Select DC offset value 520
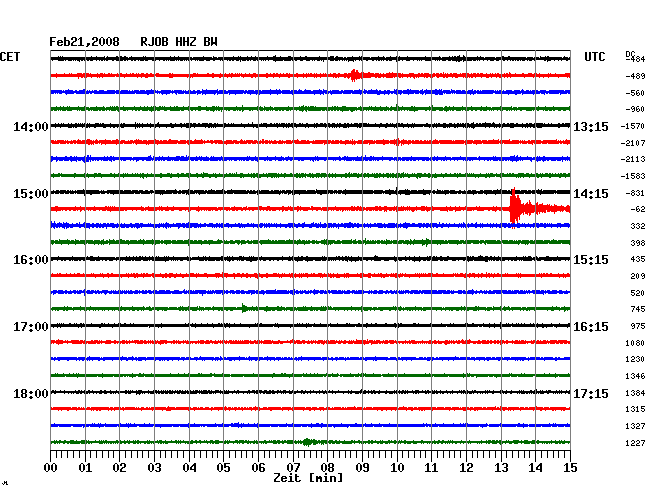This screenshot has height=494, width=650. pos(638,293)
